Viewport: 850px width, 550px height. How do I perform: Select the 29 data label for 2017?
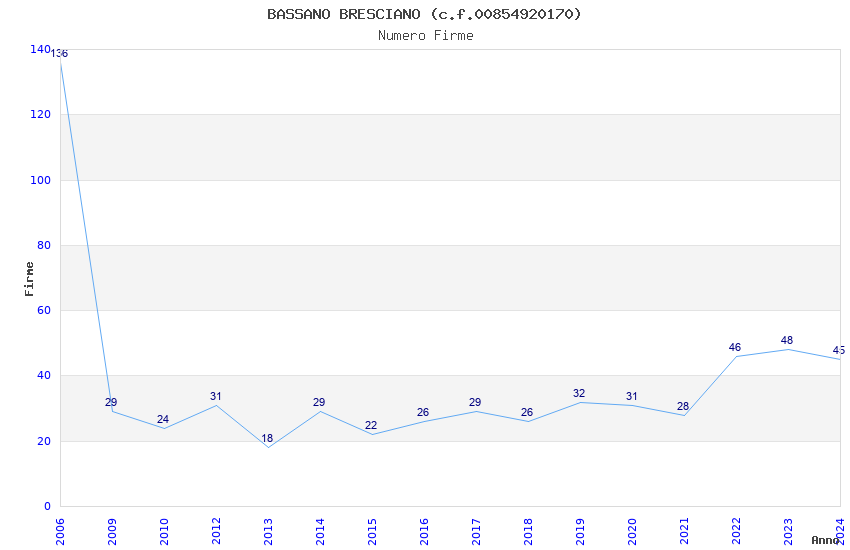tap(475, 403)
